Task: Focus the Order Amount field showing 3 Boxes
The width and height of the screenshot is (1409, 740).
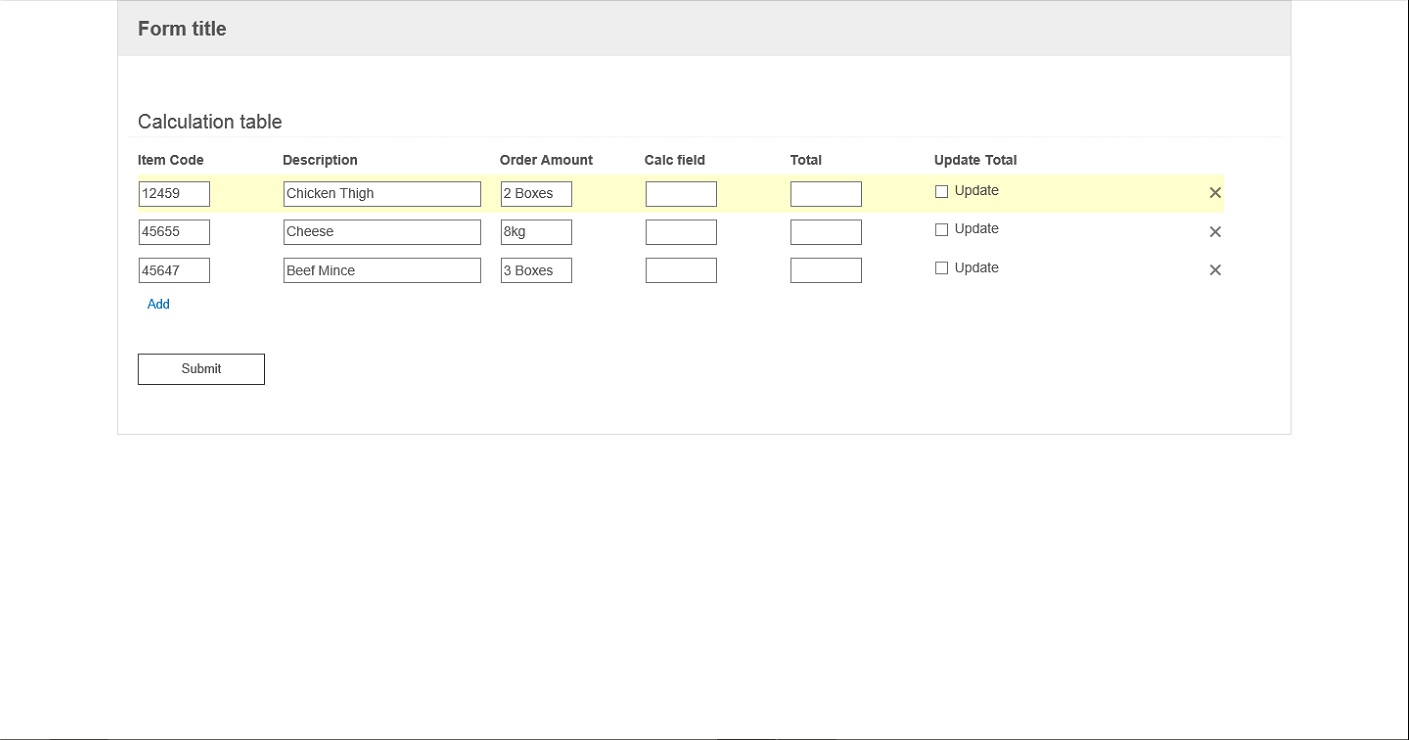Action: click(536, 271)
